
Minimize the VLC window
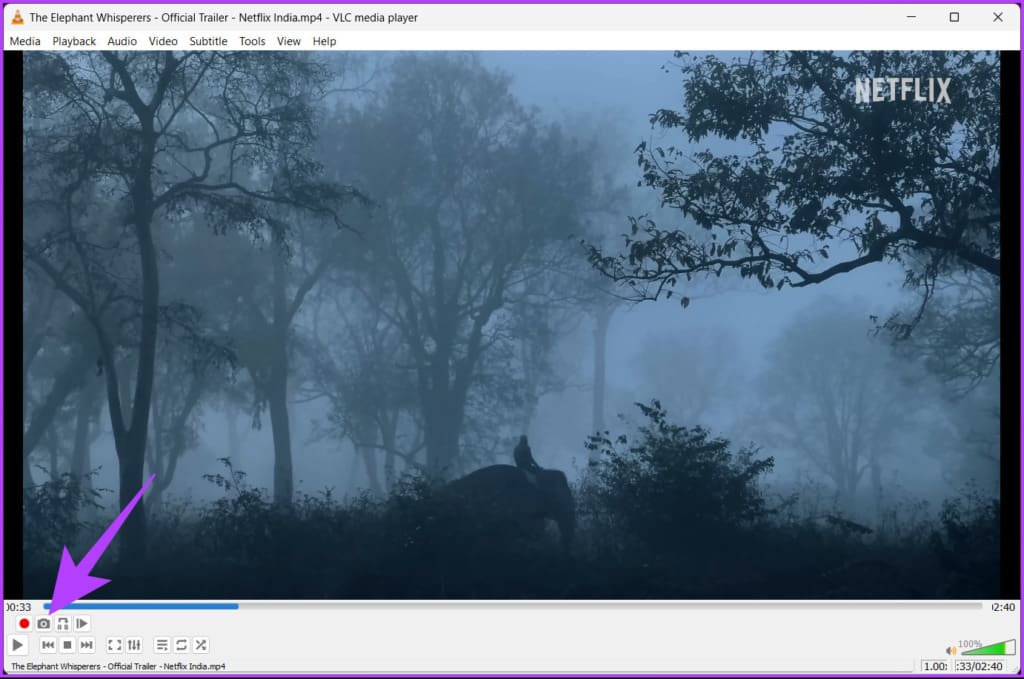(x=912, y=17)
